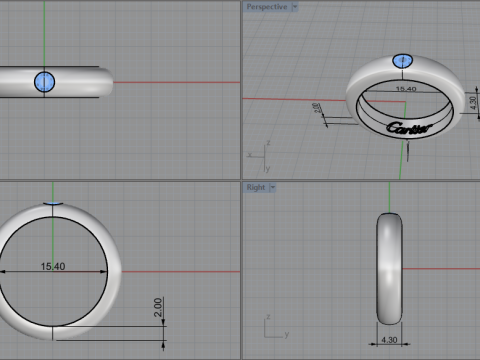
Task: Open the Right viewport title label
Action: (x=256, y=187)
